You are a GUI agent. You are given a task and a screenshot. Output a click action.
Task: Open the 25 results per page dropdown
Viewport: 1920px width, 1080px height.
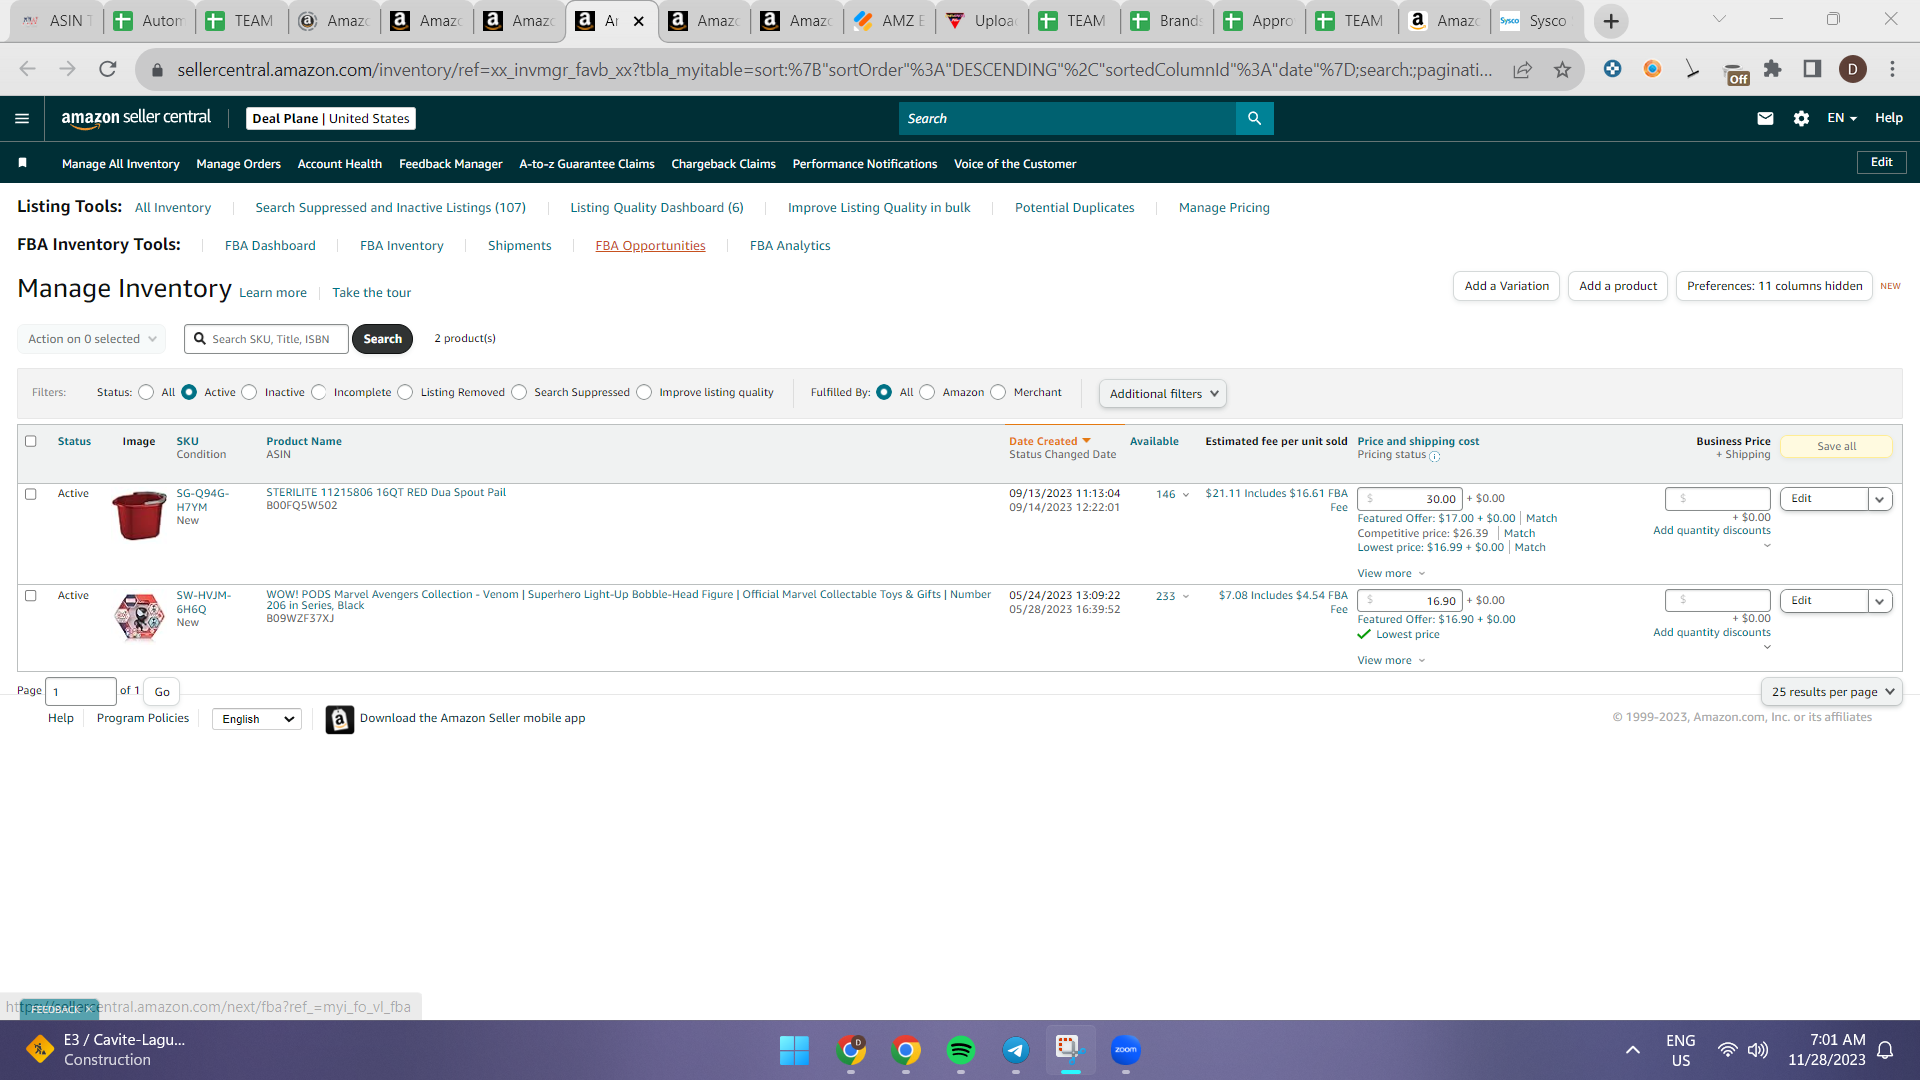coord(1832,692)
